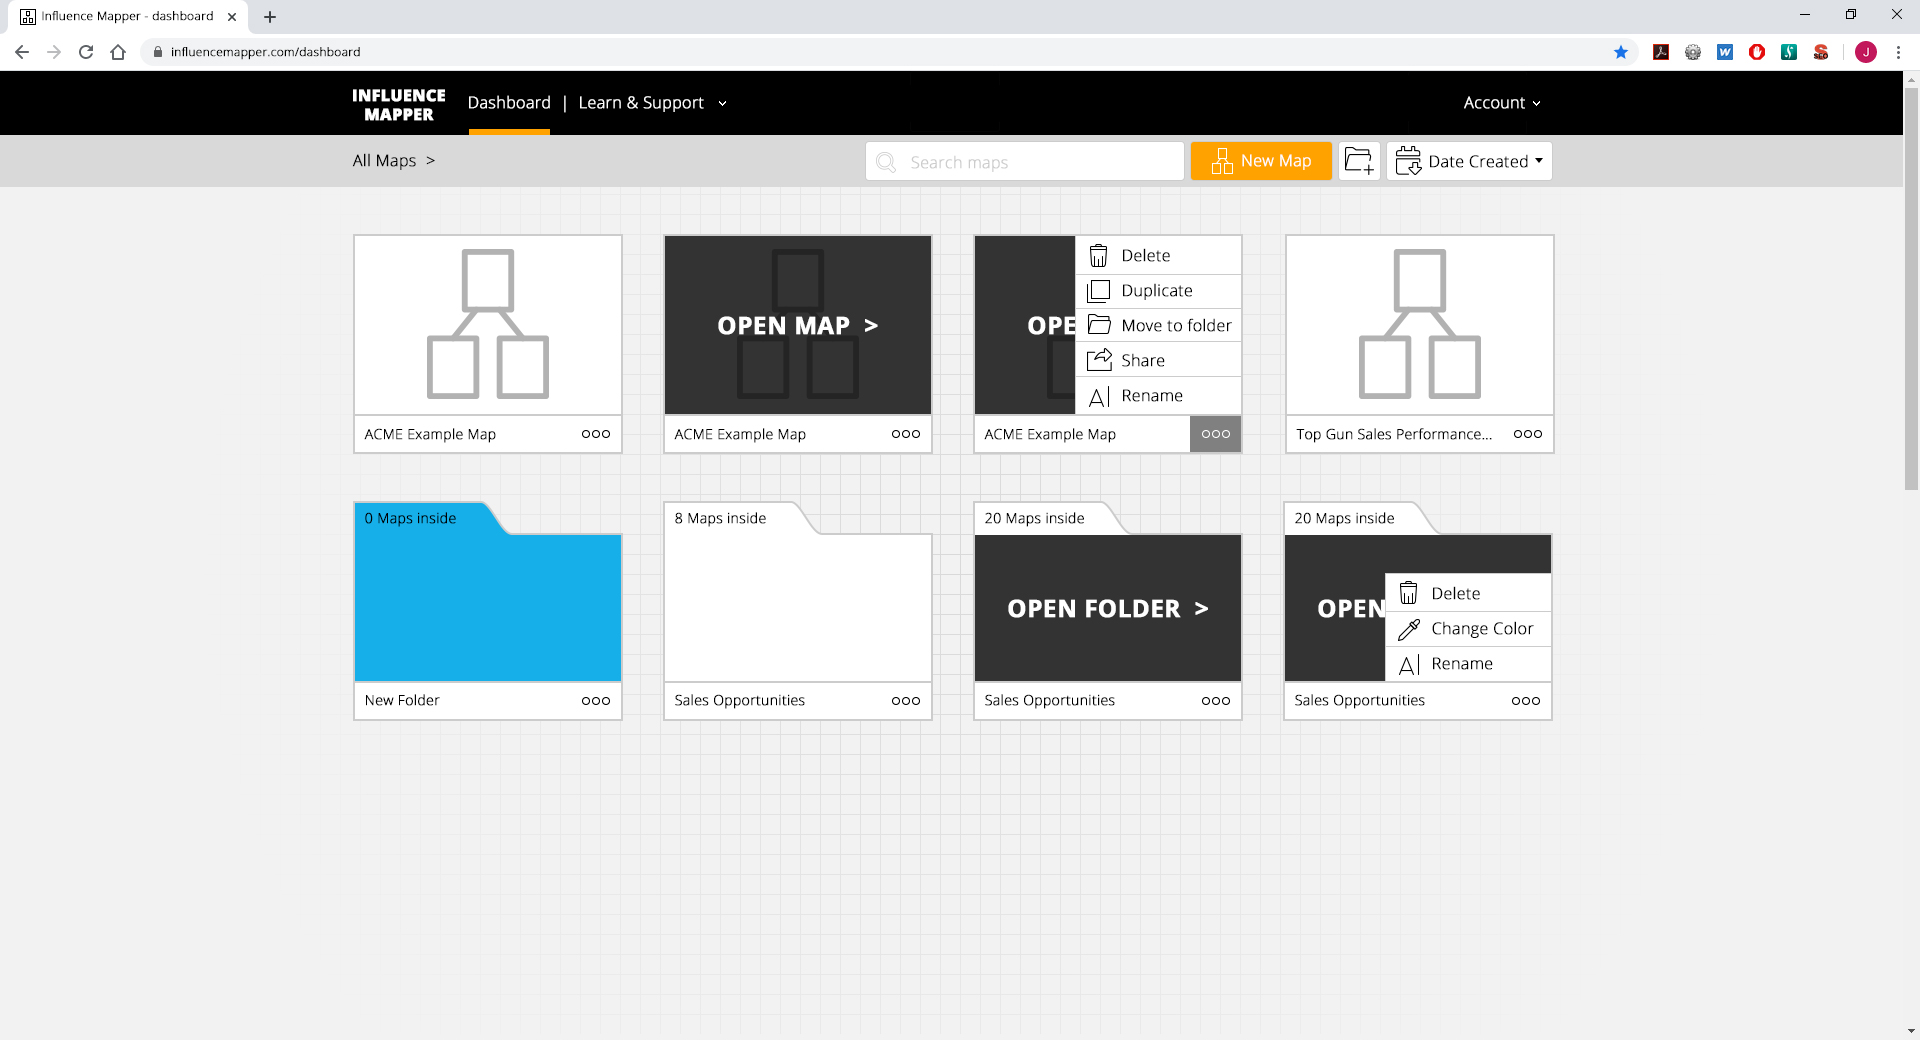
Task: Click the Adobe Acrobat extension icon
Action: (x=1661, y=52)
